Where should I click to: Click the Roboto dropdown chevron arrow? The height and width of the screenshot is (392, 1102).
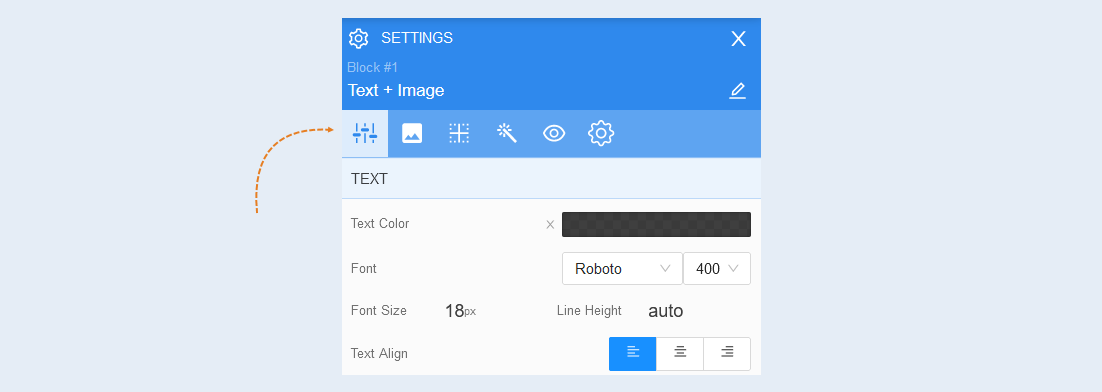tap(665, 268)
